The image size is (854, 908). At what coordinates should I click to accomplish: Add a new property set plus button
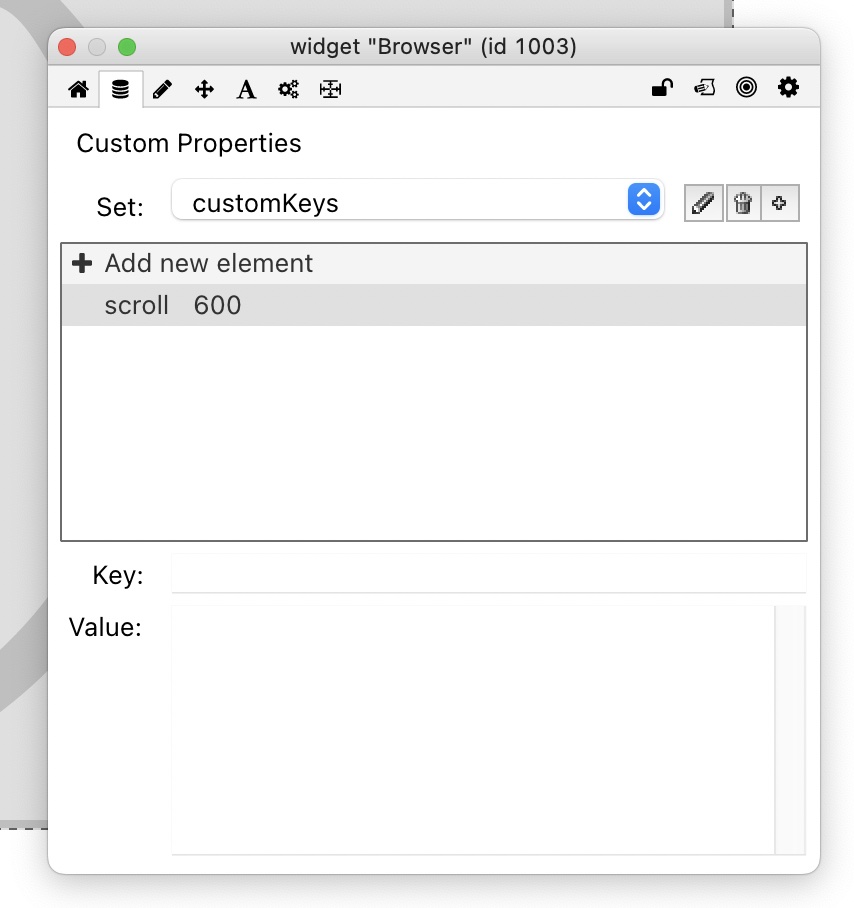pos(780,203)
